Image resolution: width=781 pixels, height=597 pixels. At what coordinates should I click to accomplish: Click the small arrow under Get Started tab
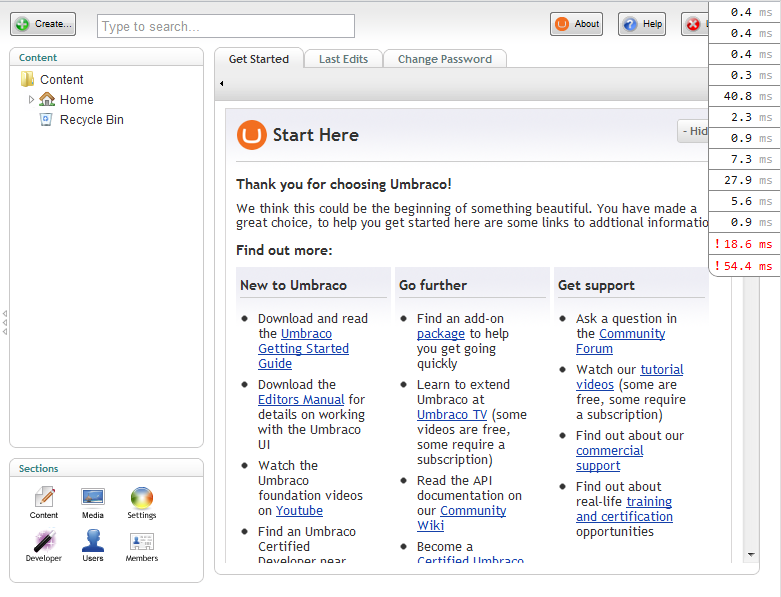click(222, 84)
